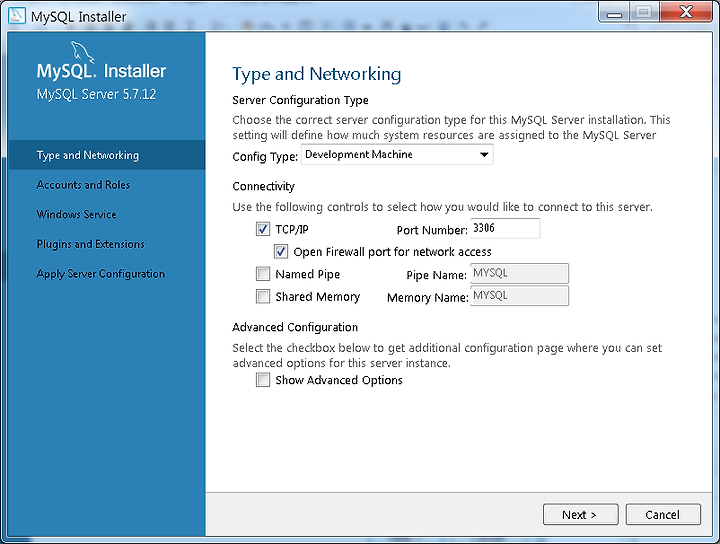Maximize the MySQL Installer window
Screen dimensions: 720x544
coord(644,12)
